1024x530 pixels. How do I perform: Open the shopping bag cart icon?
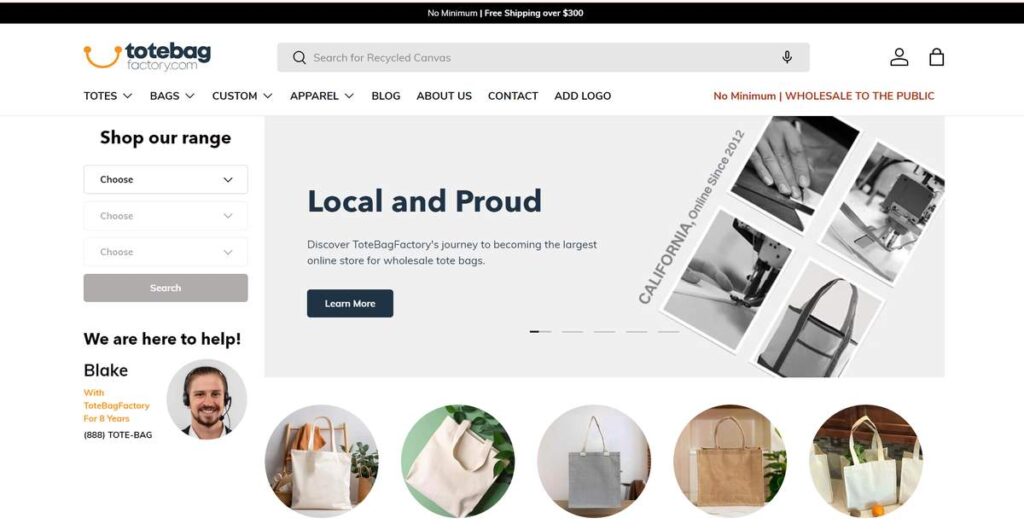tap(936, 57)
